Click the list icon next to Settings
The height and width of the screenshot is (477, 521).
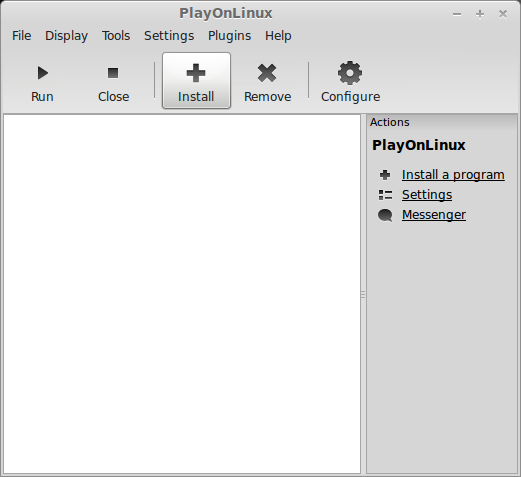tap(385, 195)
